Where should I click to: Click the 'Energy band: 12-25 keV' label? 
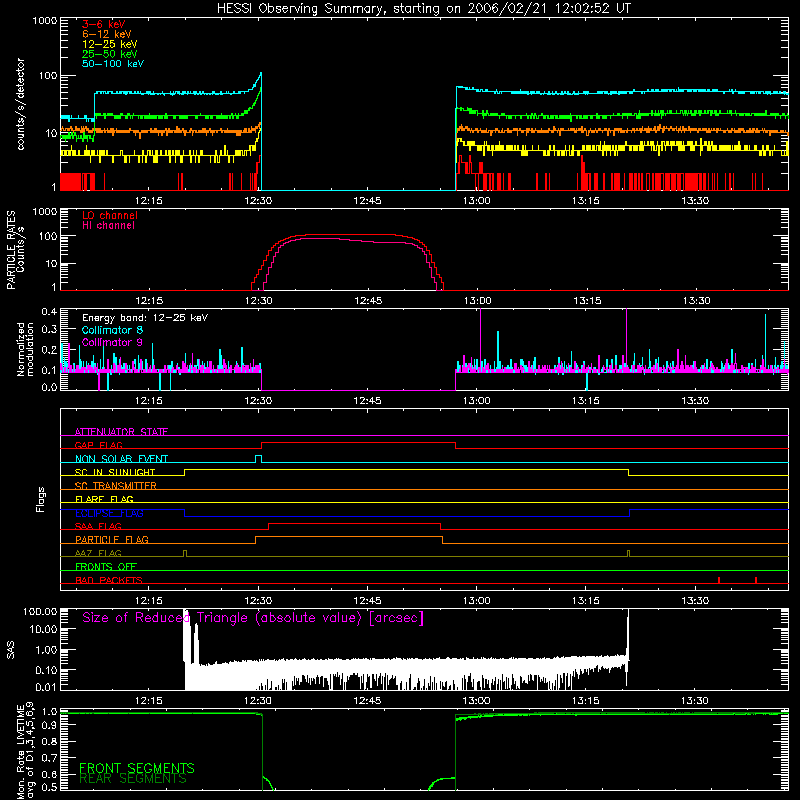(145, 318)
